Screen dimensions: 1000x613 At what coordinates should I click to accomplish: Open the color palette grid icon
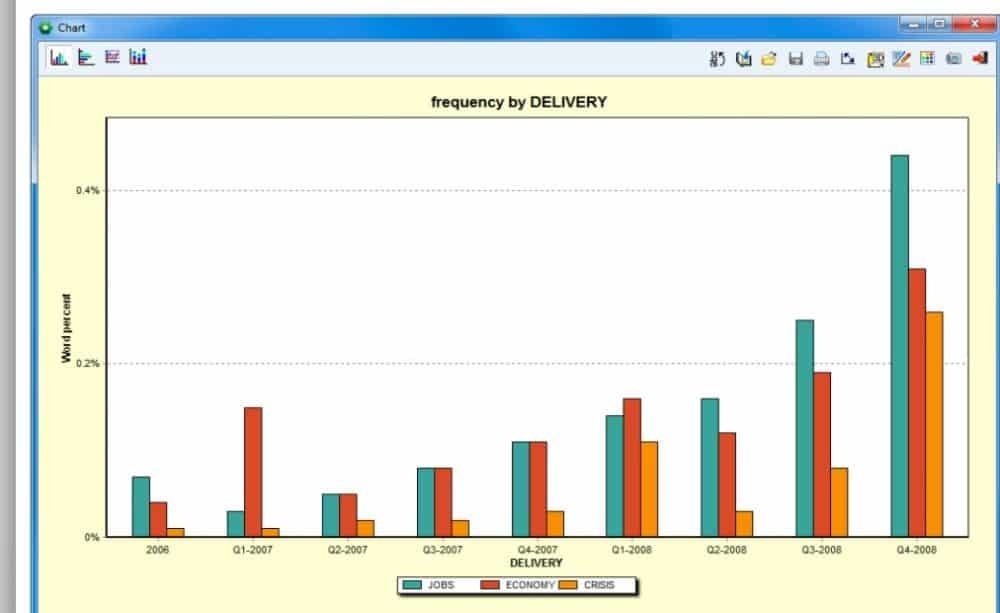(x=927, y=60)
